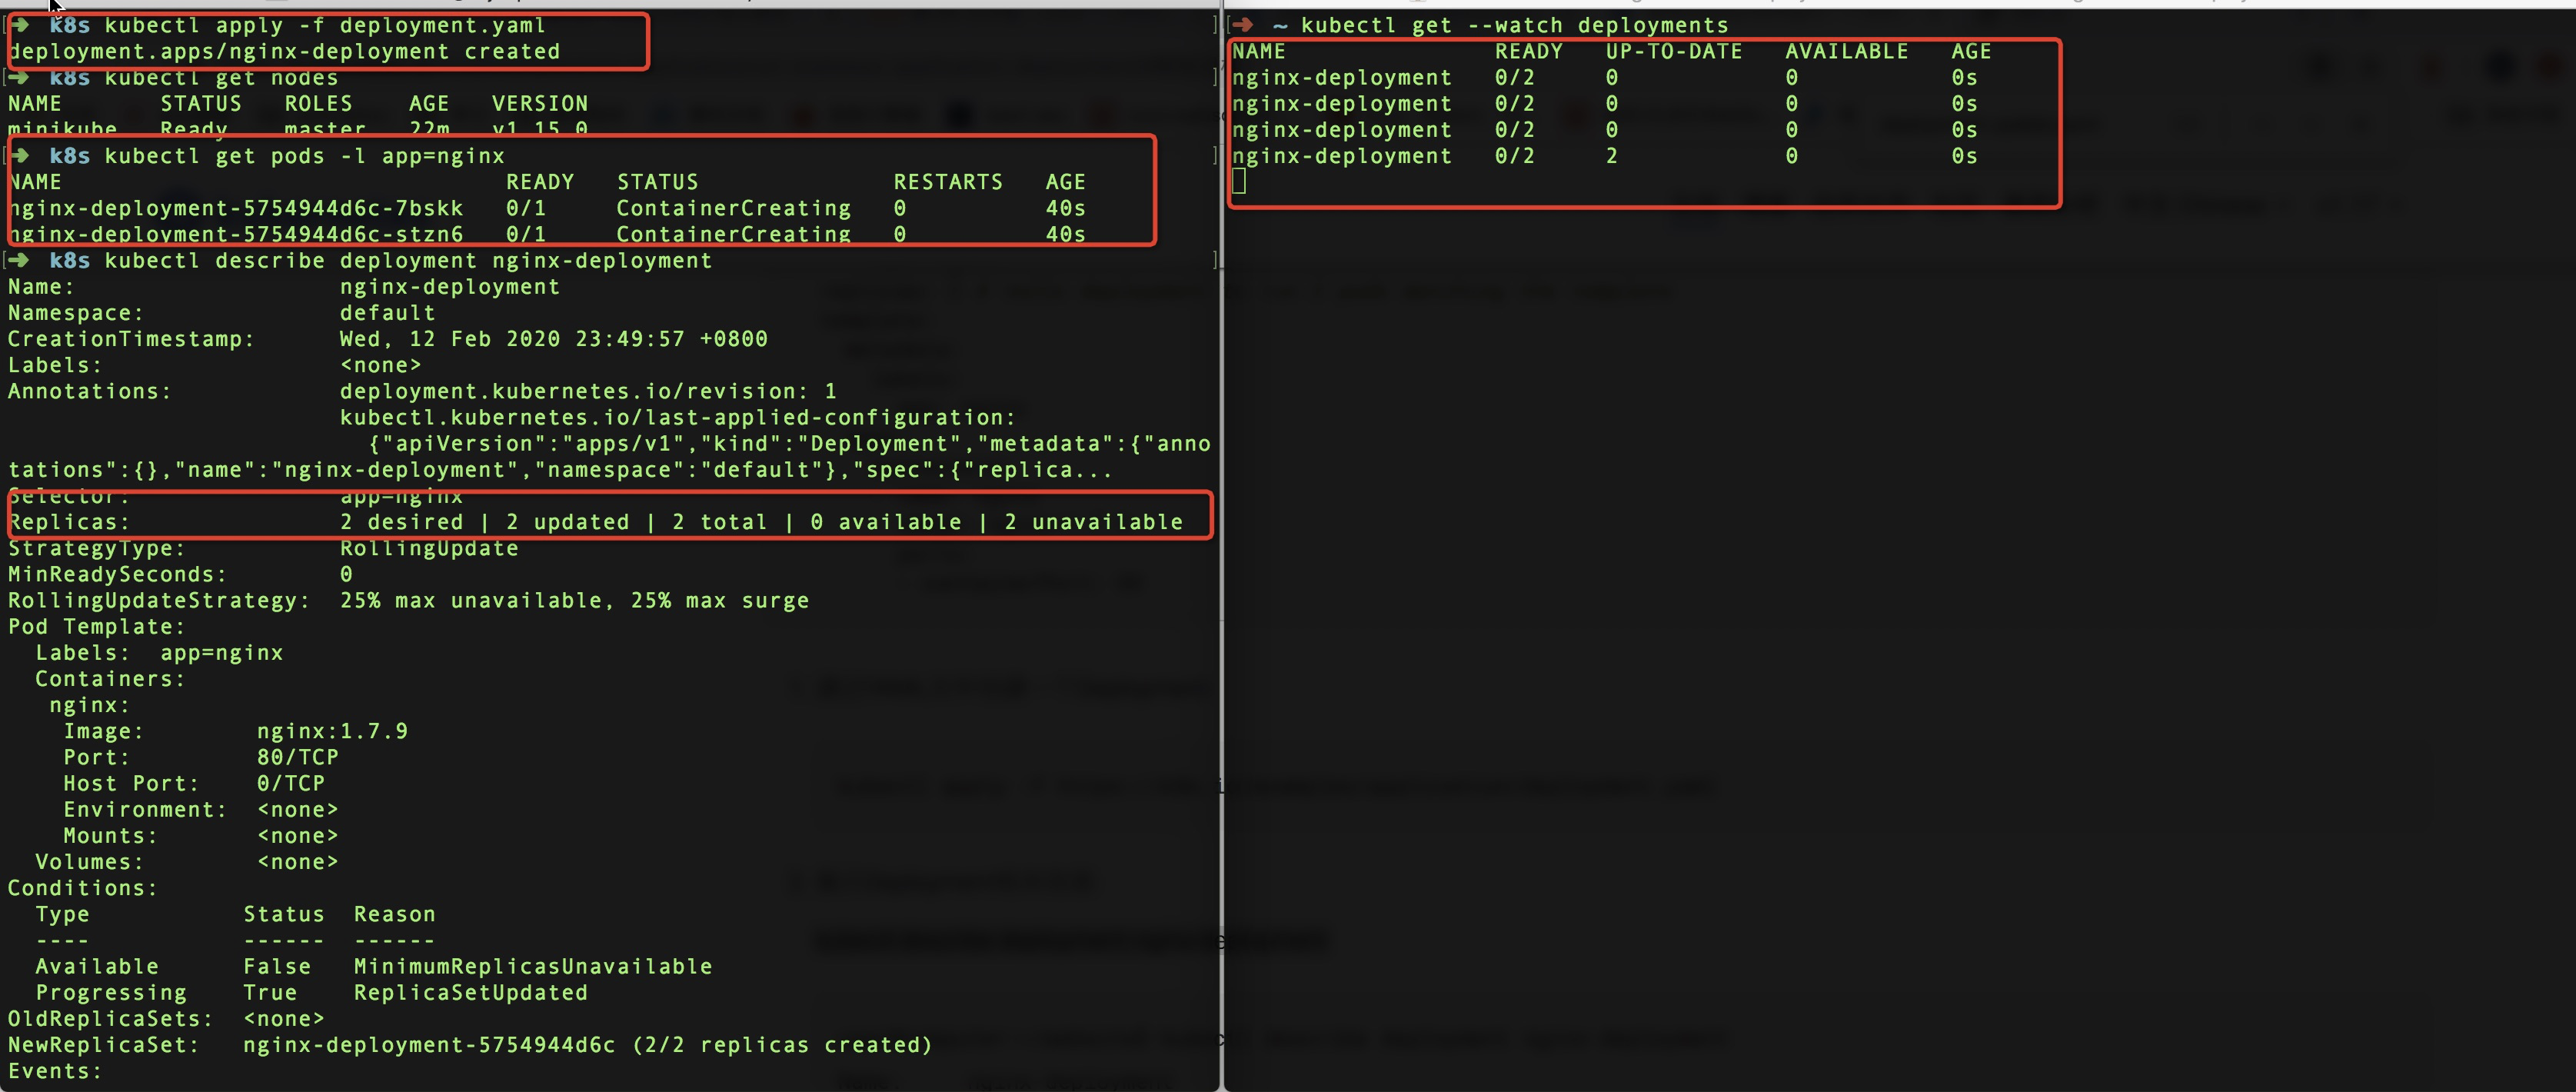Image resolution: width=2576 pixels, height=1092 pixels.
Task: Click the 'kubectl apply -f deployment.yaml' command
Action: (x=325, y=25)
